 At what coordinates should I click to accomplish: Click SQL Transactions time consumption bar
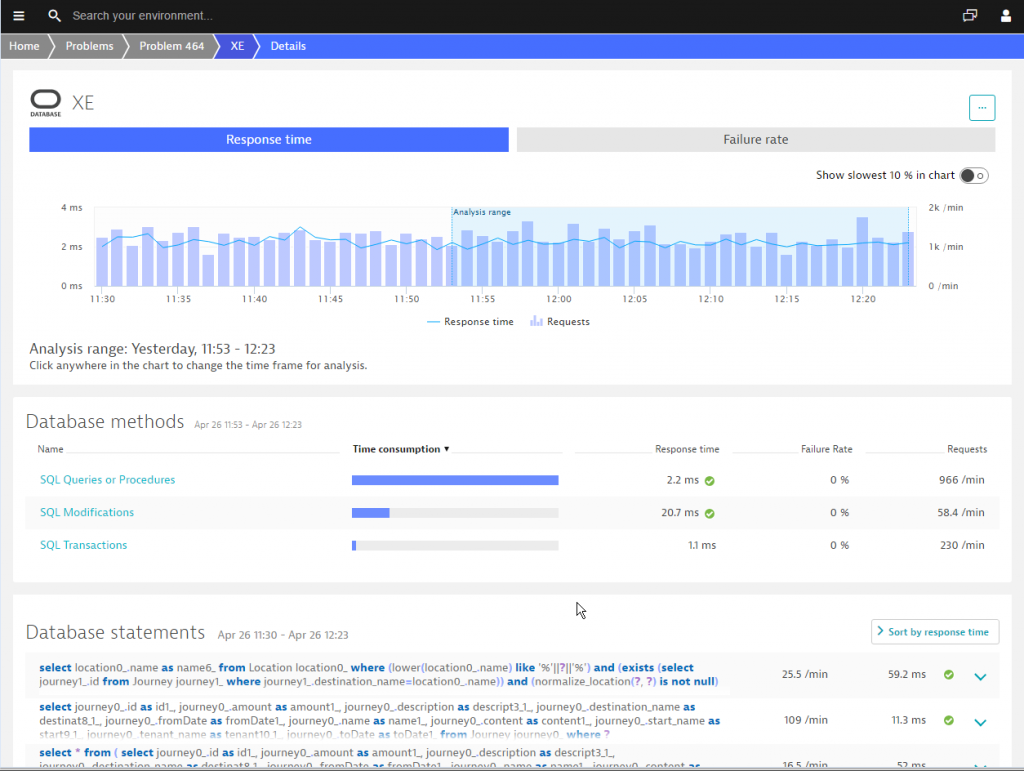(455, 546)
